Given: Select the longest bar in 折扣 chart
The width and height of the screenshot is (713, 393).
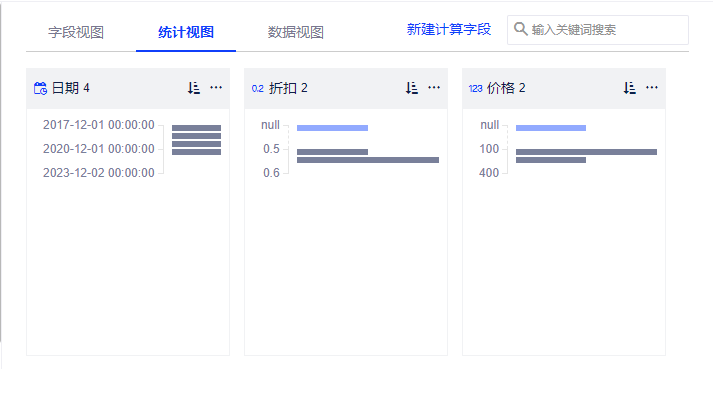Looking at the screenshot, I should [x=368, y=160].
